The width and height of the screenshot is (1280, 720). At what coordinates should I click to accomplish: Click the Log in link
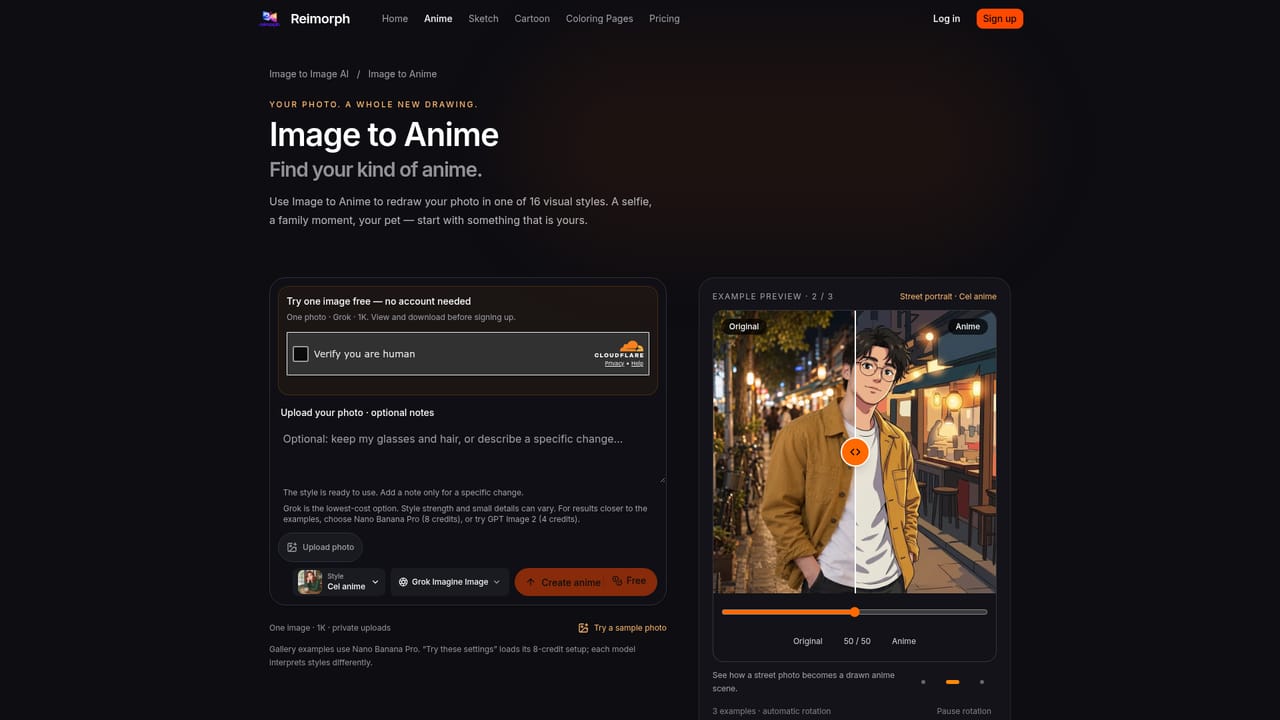coord(946,18)
